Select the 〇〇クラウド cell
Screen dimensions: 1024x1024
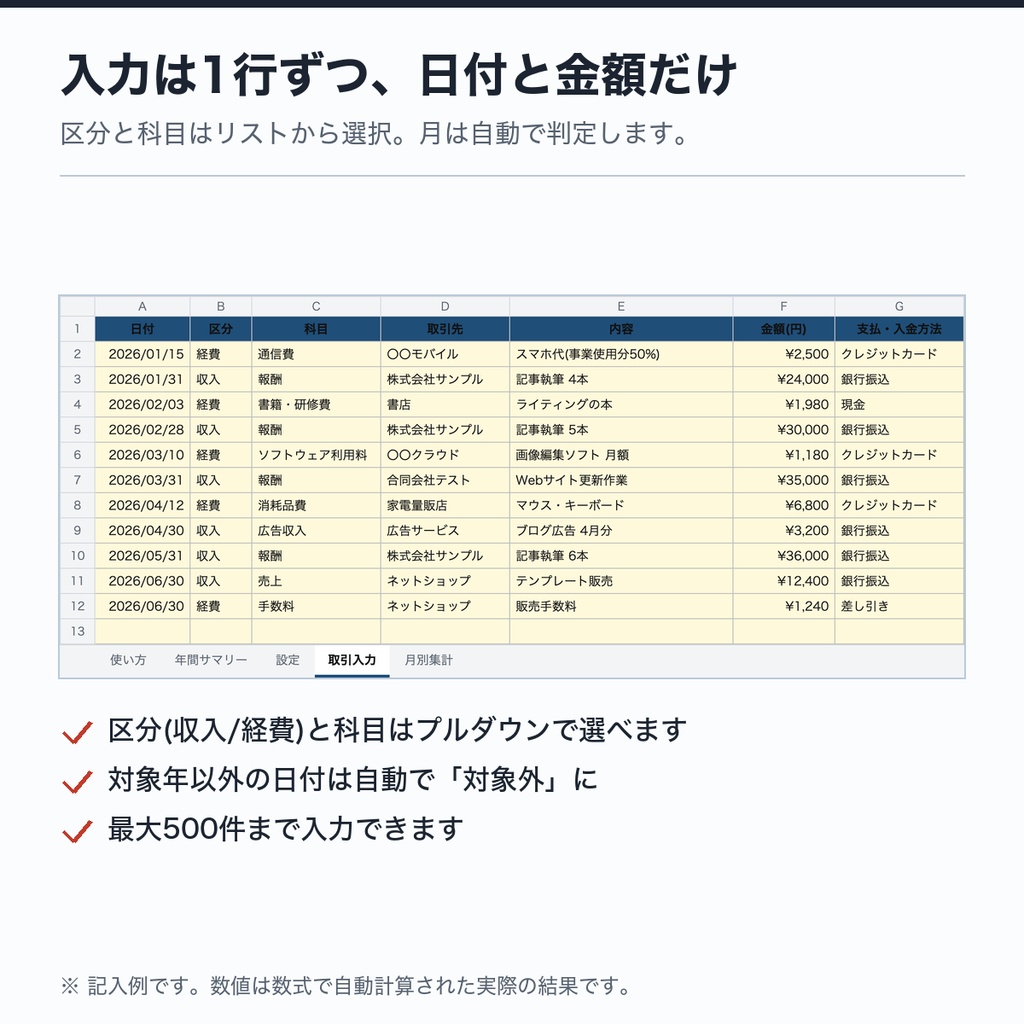tap(445, 455)
